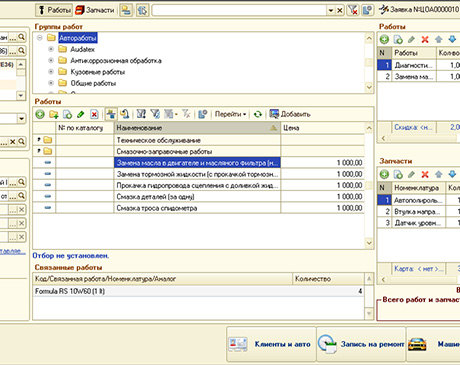Screen dimensions: 460x365
Task: Collapse the Авторaботы tree node
Action: (40, 38)
